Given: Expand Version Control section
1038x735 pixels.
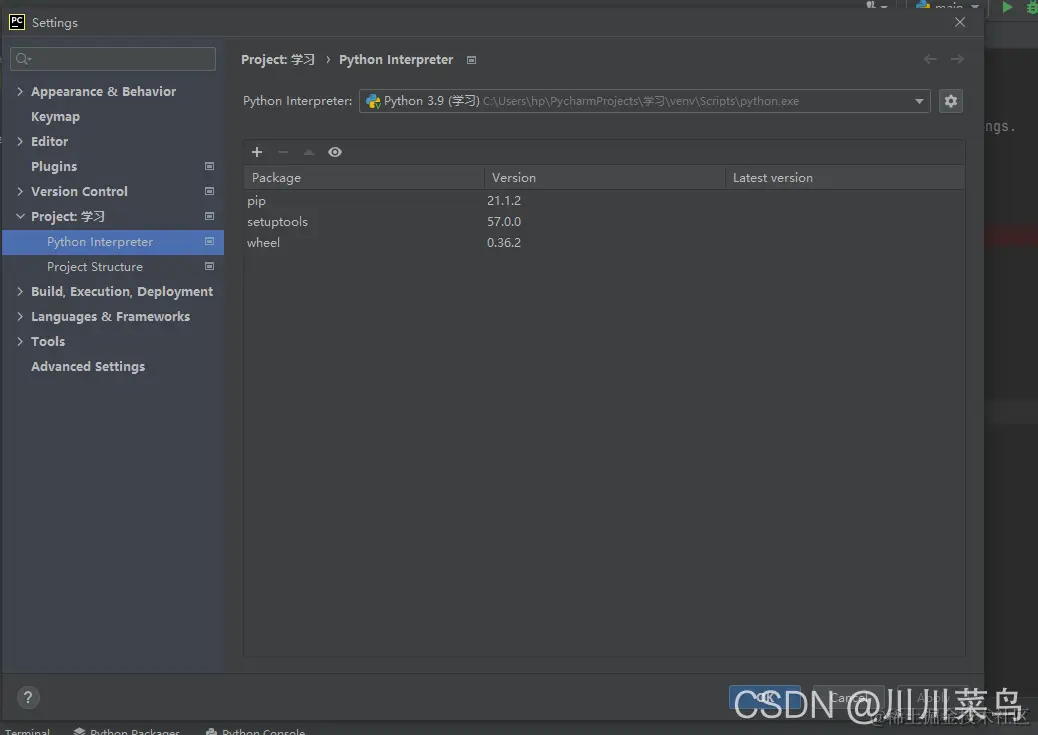Looking at the screenshot, I should pyautogui.click(x=20, y=191).
